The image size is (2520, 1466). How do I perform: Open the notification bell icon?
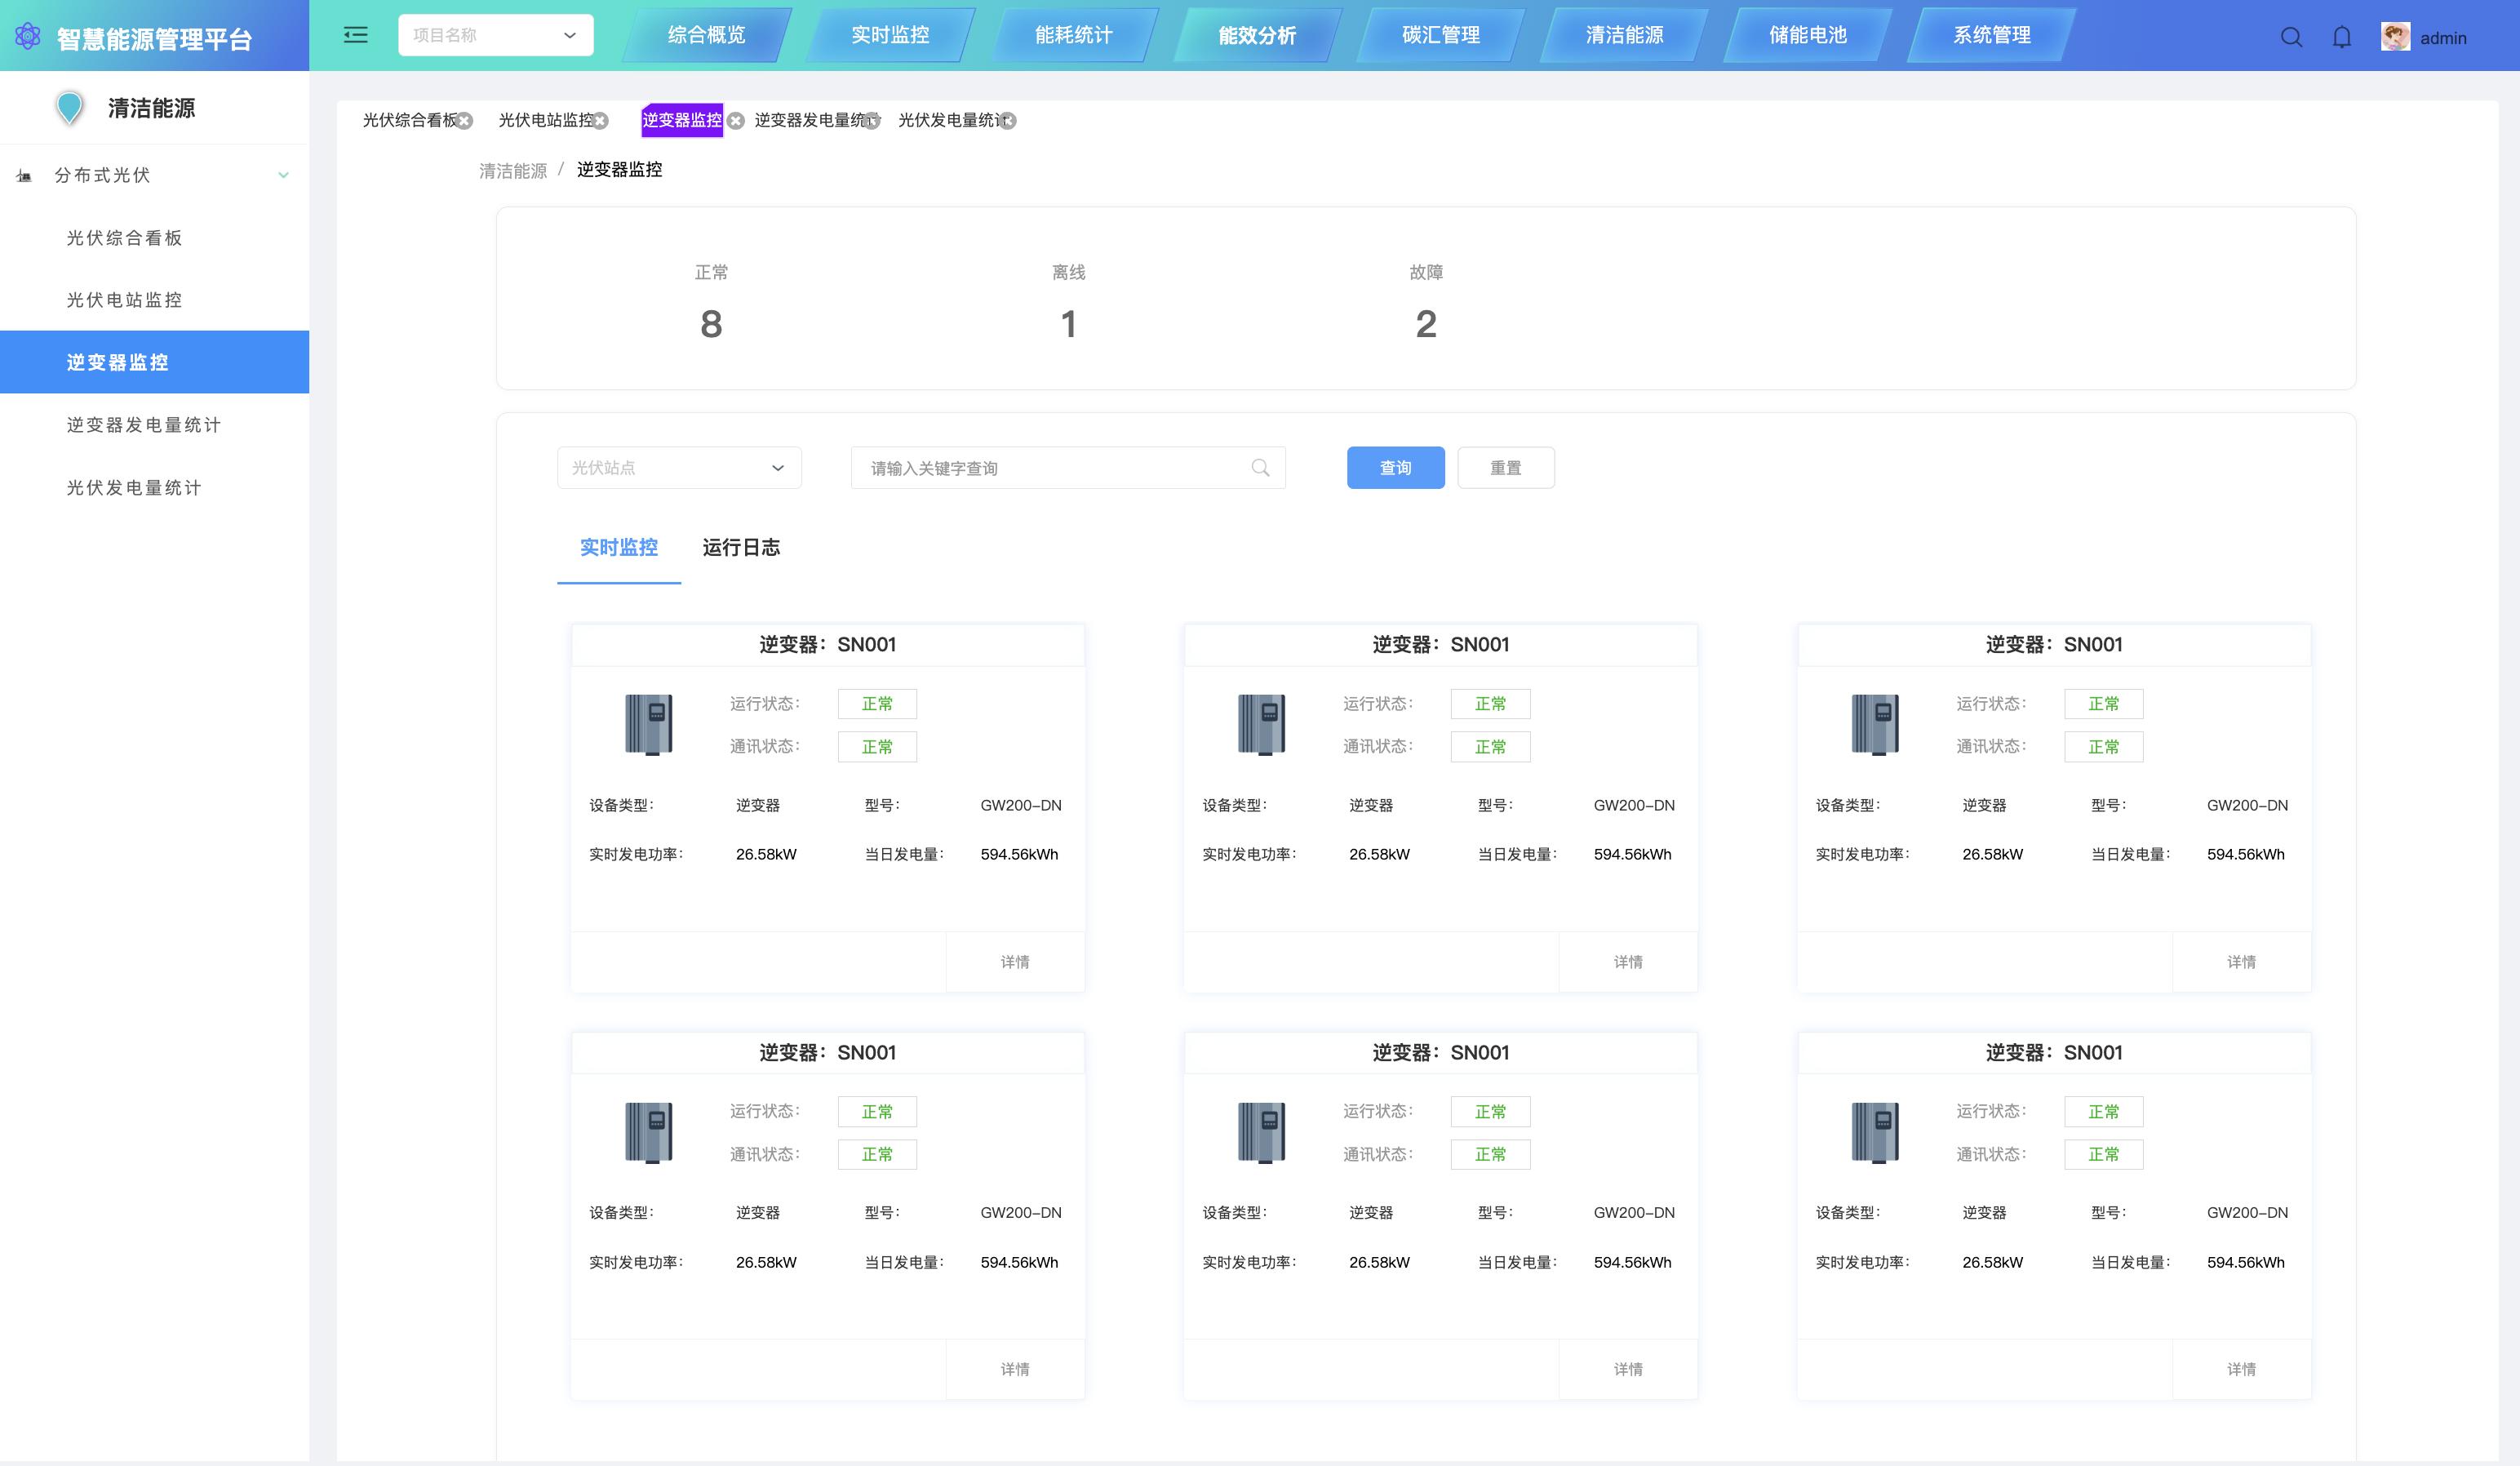(x=2342, y=38)
